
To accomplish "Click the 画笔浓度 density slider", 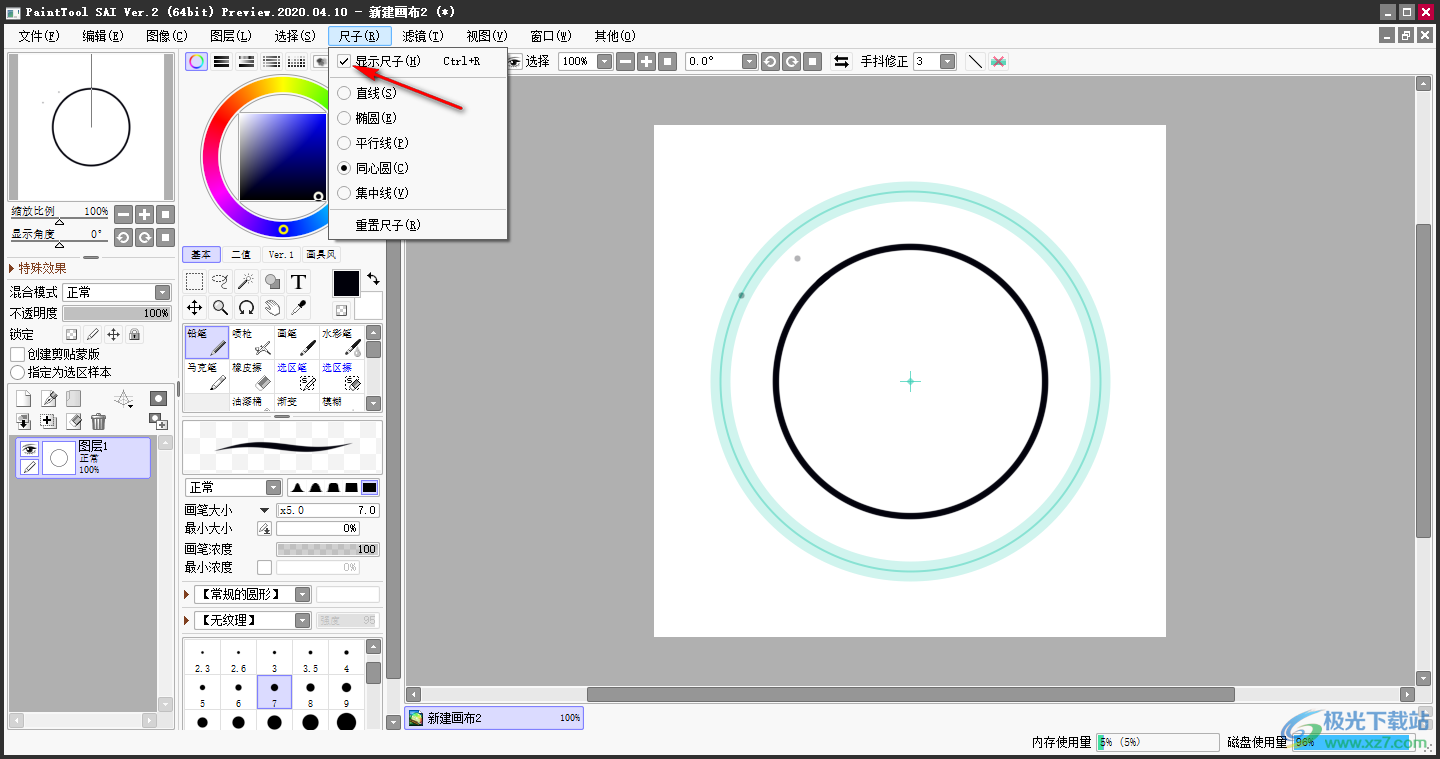I will pyautogui.click(x=328, y=549).
